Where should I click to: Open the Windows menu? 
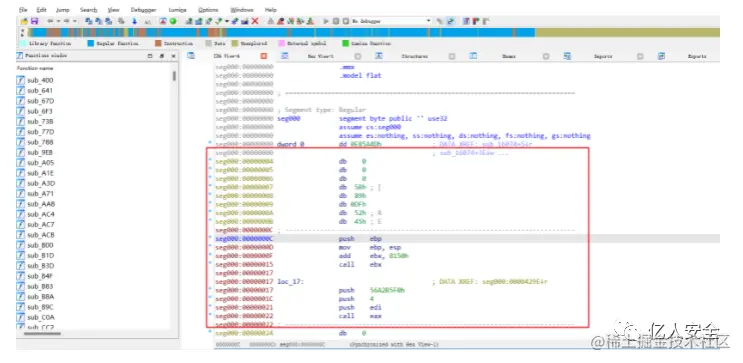[x=242, y=9]
